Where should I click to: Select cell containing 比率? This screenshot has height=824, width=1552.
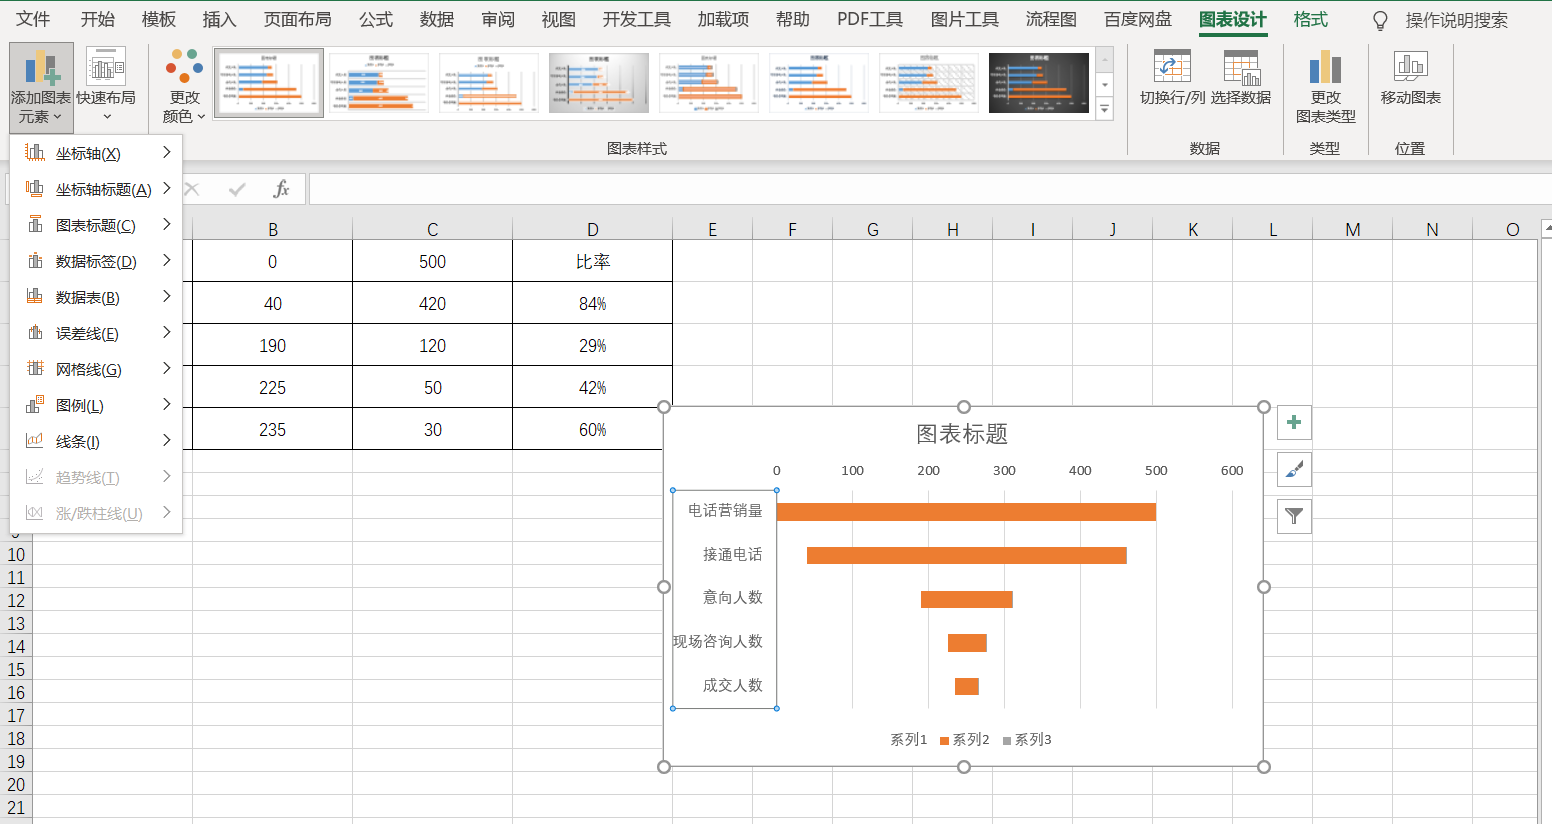[592, 261]
